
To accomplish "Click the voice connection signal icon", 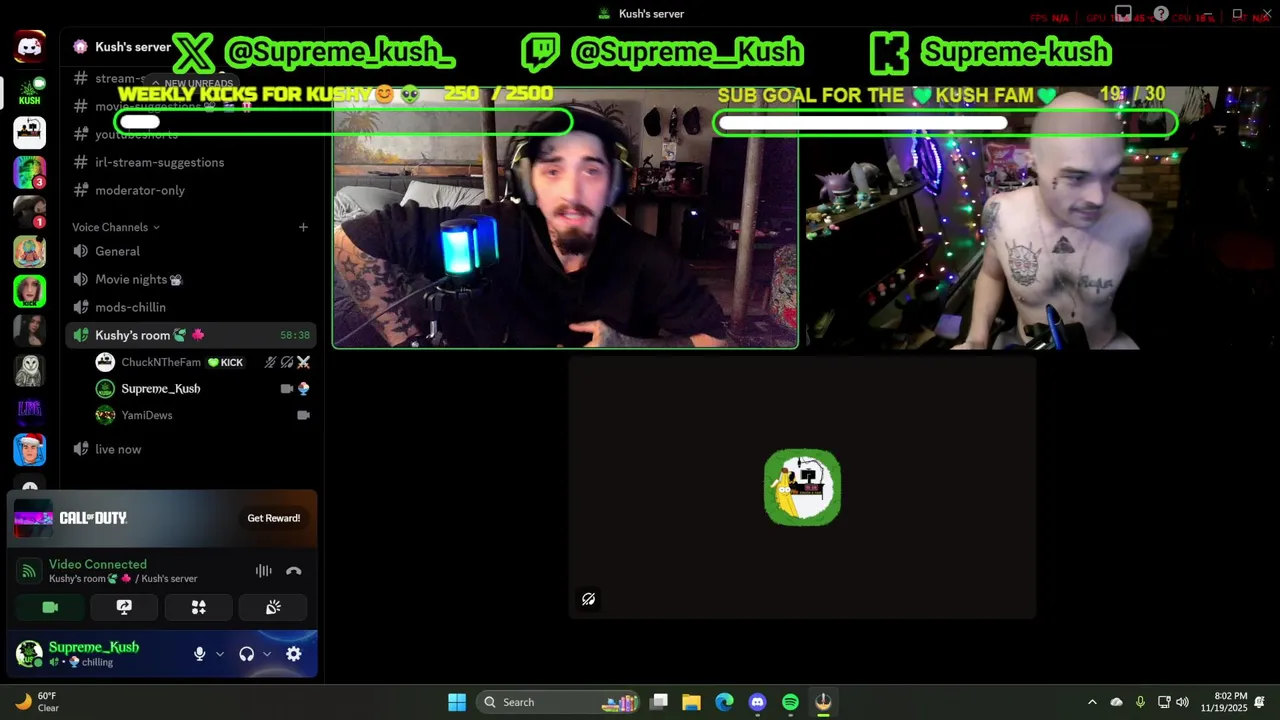I will [x=29, y=571].
